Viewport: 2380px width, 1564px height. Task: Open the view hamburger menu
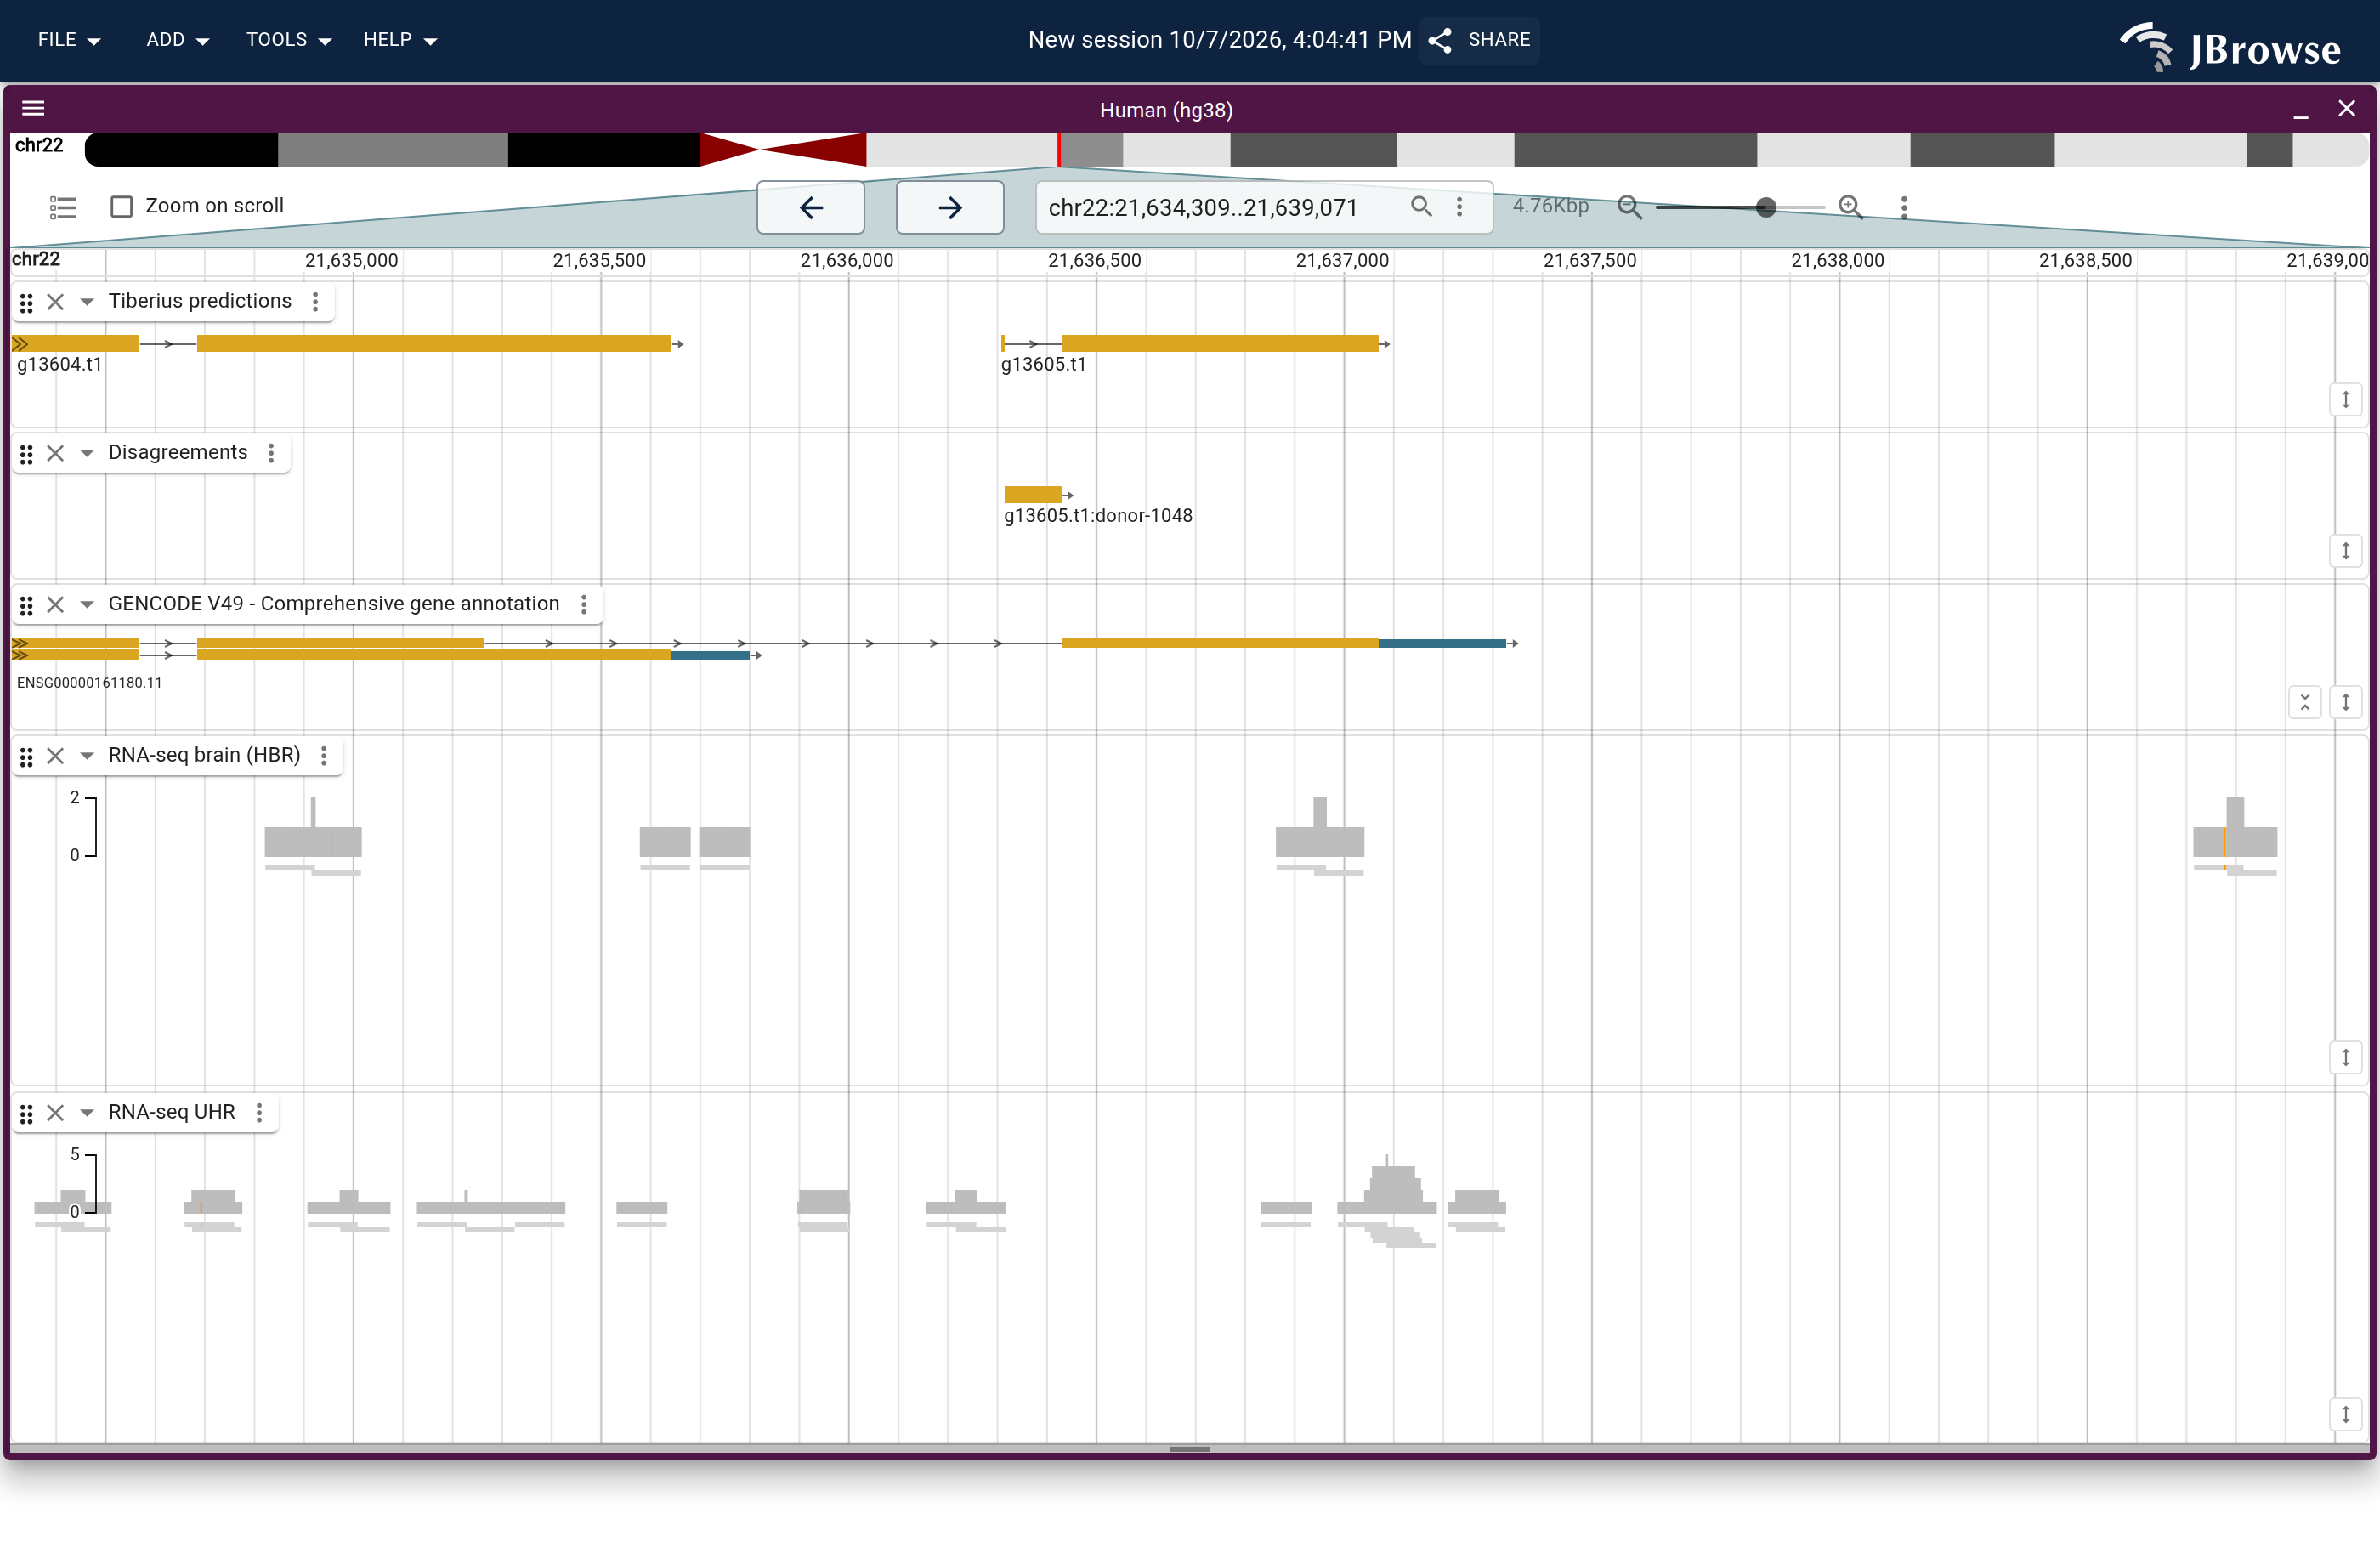point(33,108)
